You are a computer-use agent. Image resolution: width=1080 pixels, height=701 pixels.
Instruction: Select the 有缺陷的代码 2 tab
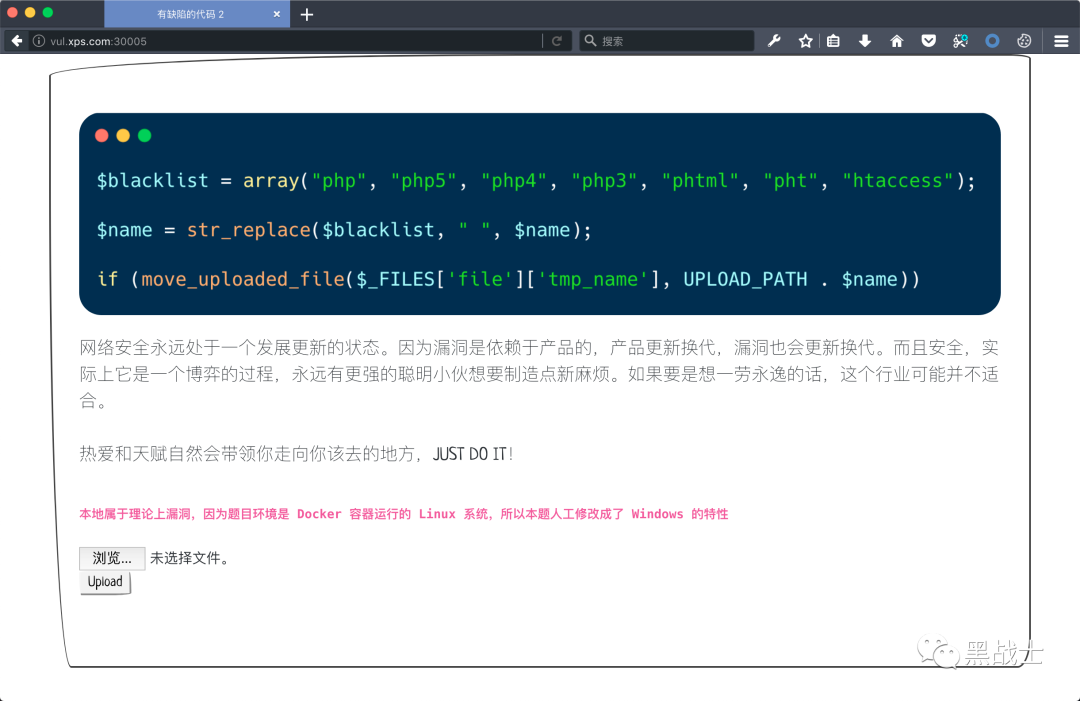[x=191, y=14]
